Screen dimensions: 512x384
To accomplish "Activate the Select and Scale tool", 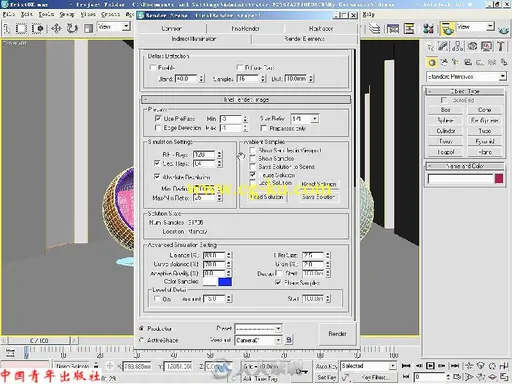I will click(88, 29).
